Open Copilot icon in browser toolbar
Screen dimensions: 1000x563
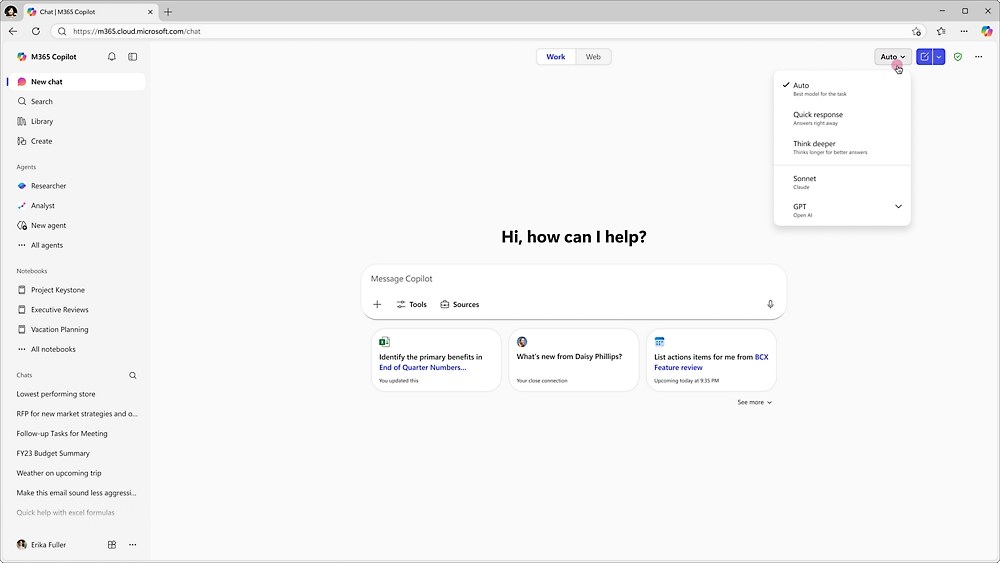(987, 31)
